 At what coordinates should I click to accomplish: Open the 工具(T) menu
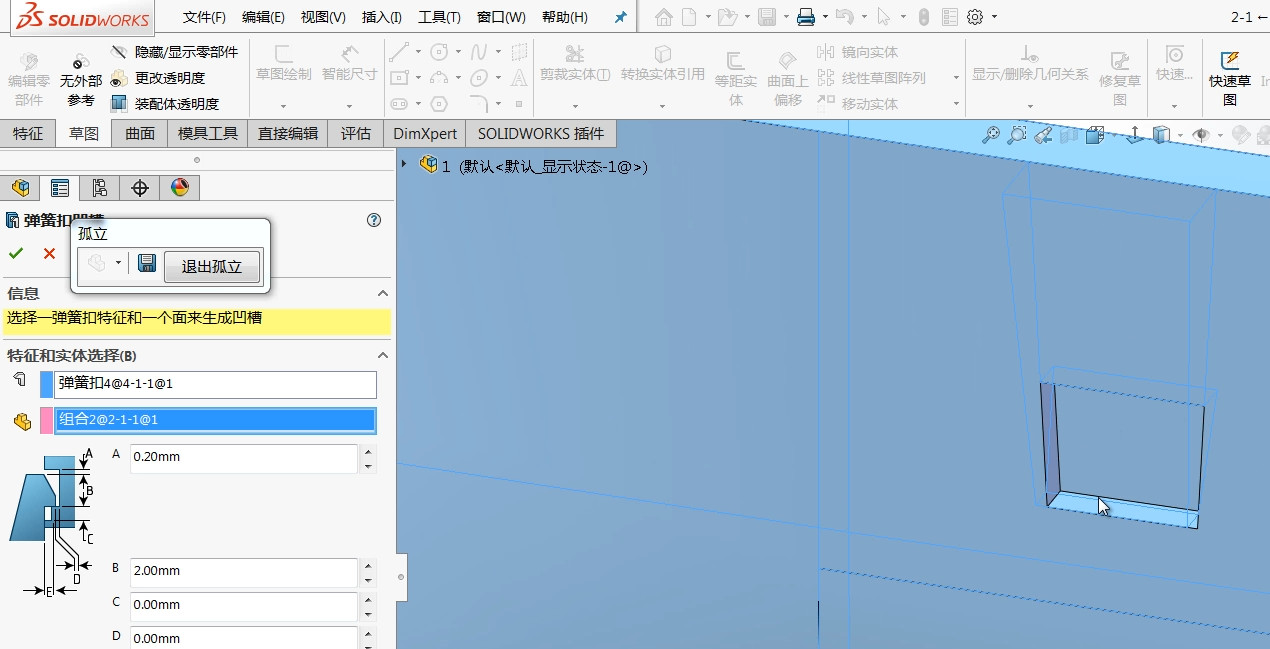[440, 17]
